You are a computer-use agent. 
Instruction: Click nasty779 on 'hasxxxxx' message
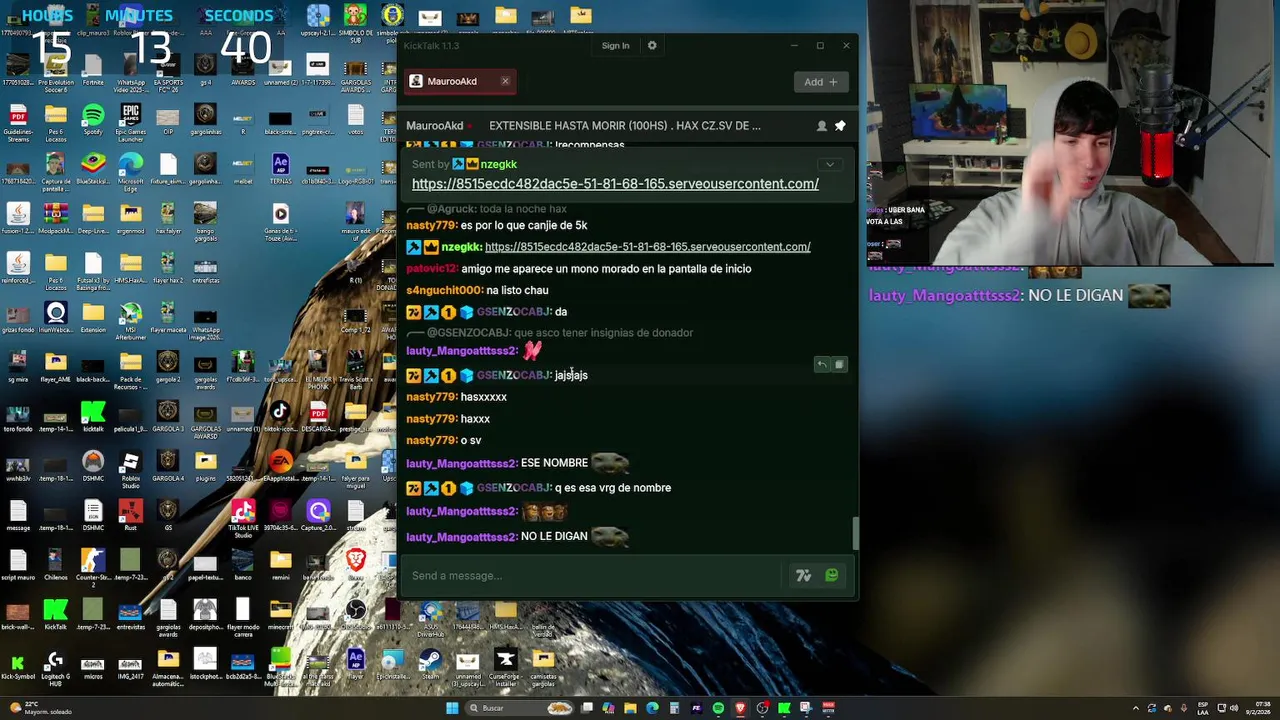tap(431, 397)
